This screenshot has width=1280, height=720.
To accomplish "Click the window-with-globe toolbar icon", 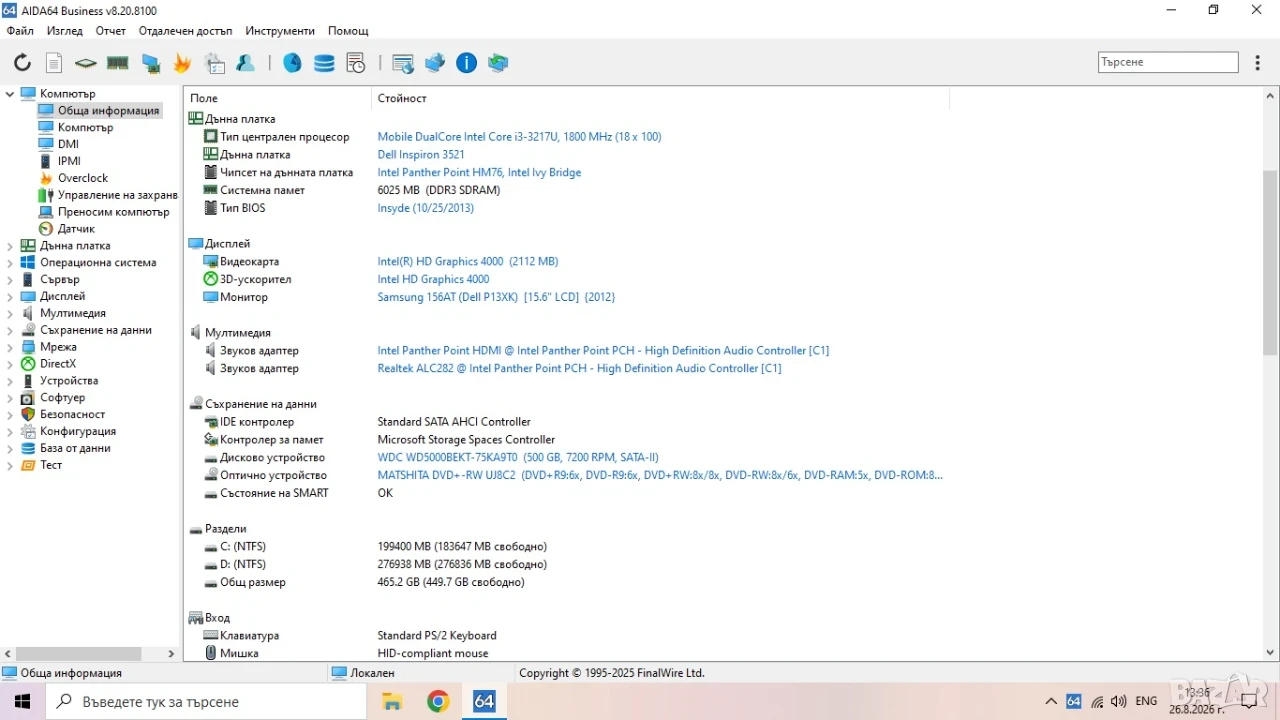I will [x=403, y=63].
